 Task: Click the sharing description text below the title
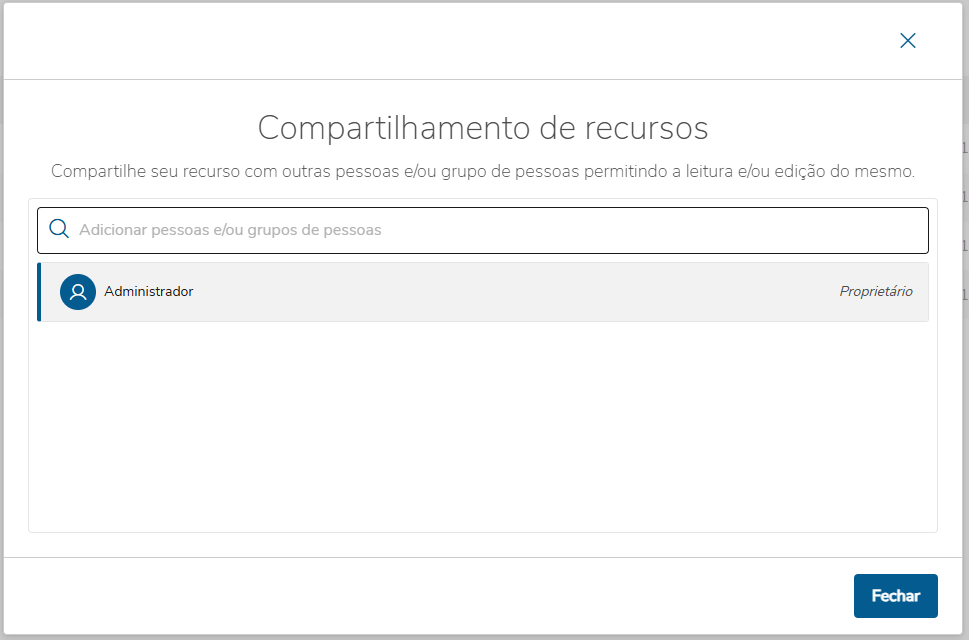pyautogui.click(x=483, y=171)
